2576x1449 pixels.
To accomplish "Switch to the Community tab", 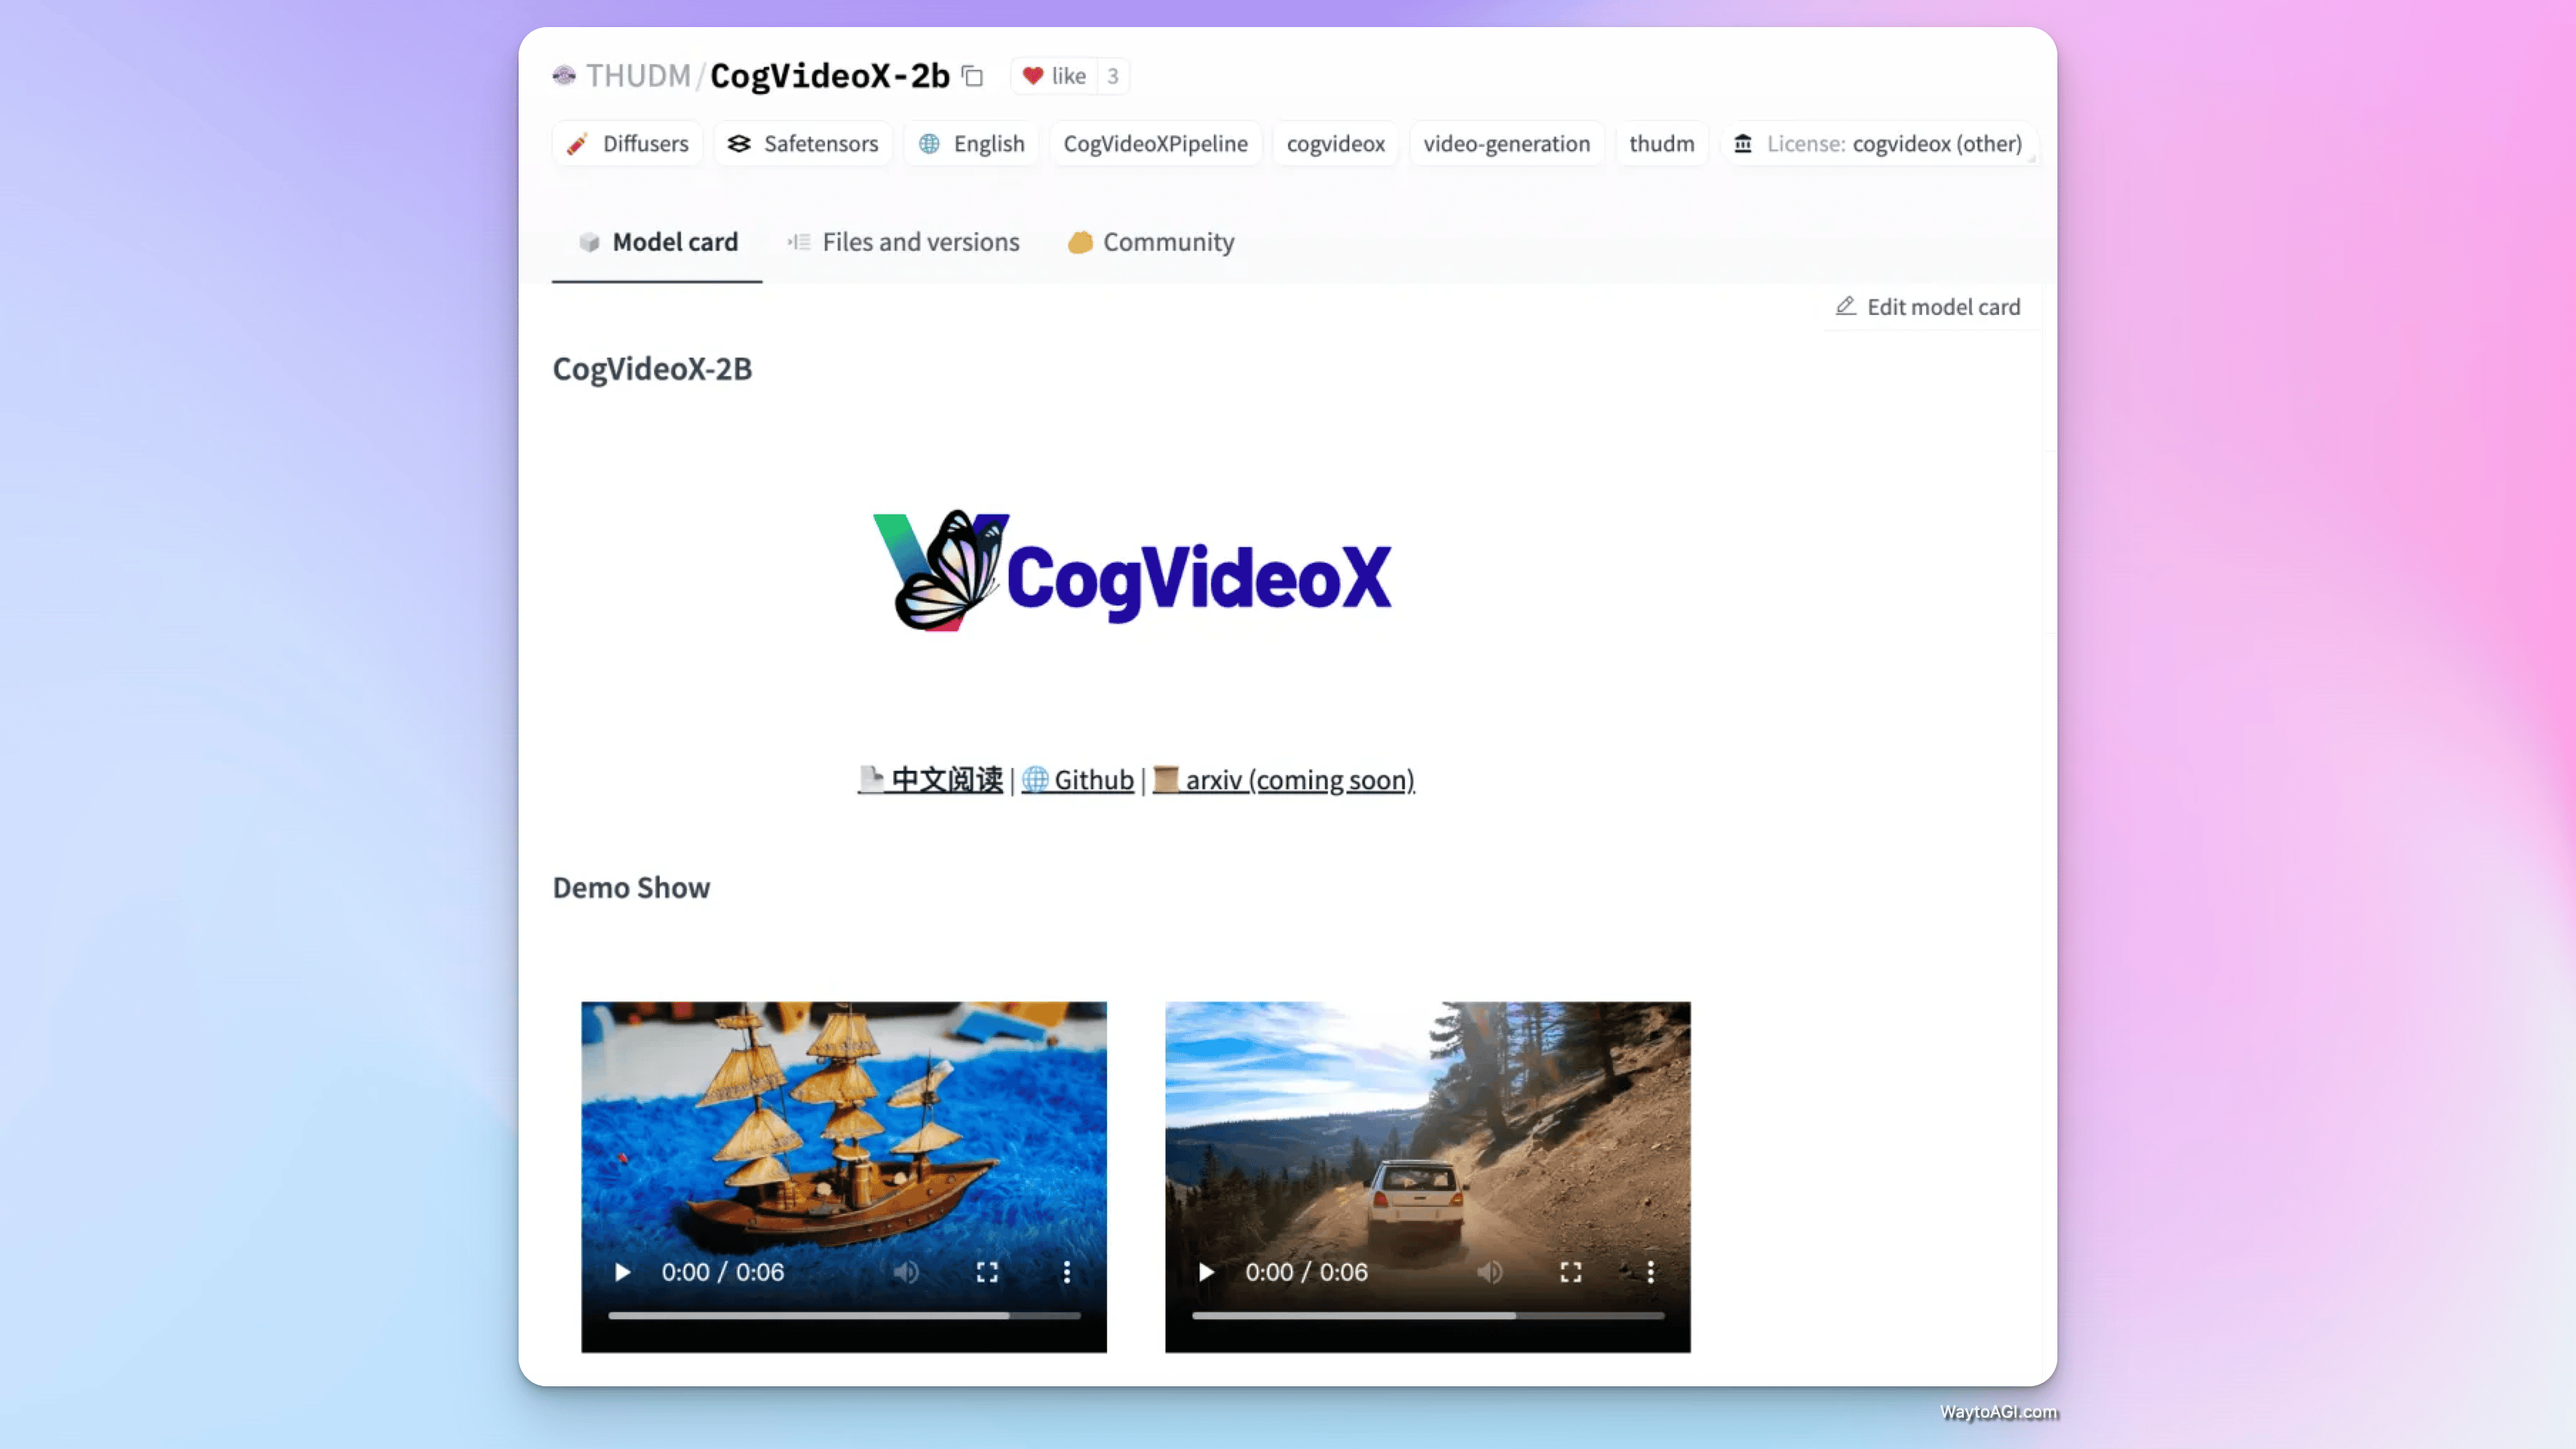I will pos(1150,242).
